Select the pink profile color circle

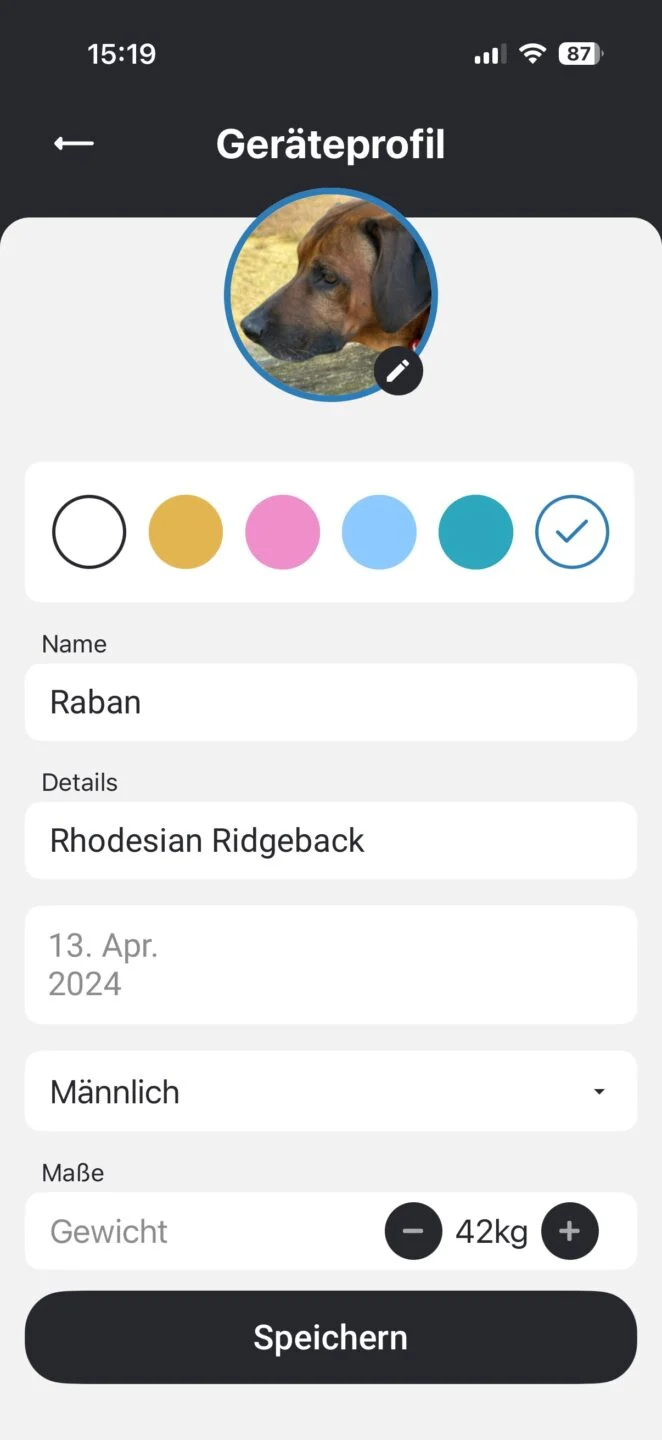coord(283,531)
